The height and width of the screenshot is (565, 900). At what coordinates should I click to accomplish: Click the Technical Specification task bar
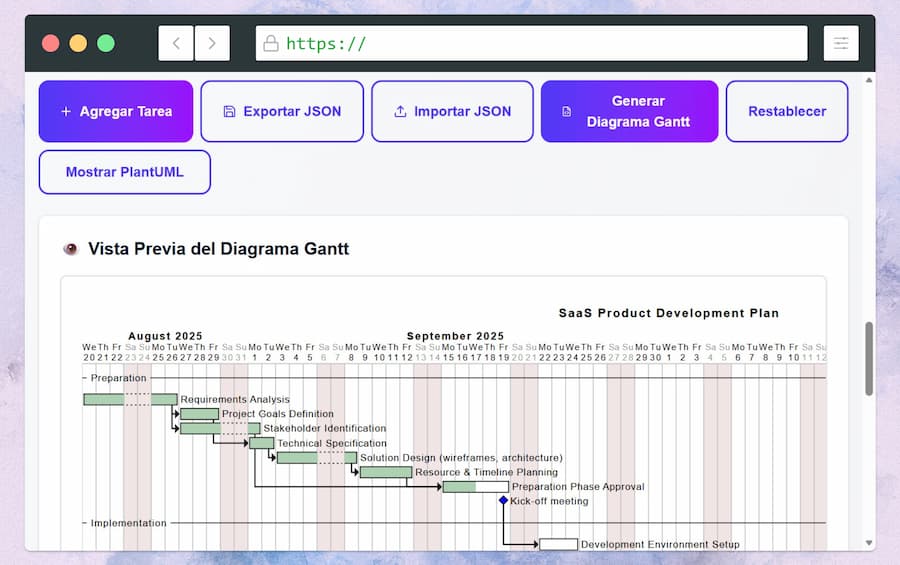(261, 443)
